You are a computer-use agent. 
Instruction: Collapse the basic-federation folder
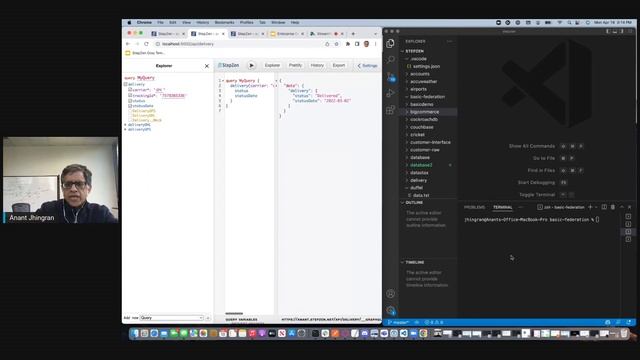point(428,97)
